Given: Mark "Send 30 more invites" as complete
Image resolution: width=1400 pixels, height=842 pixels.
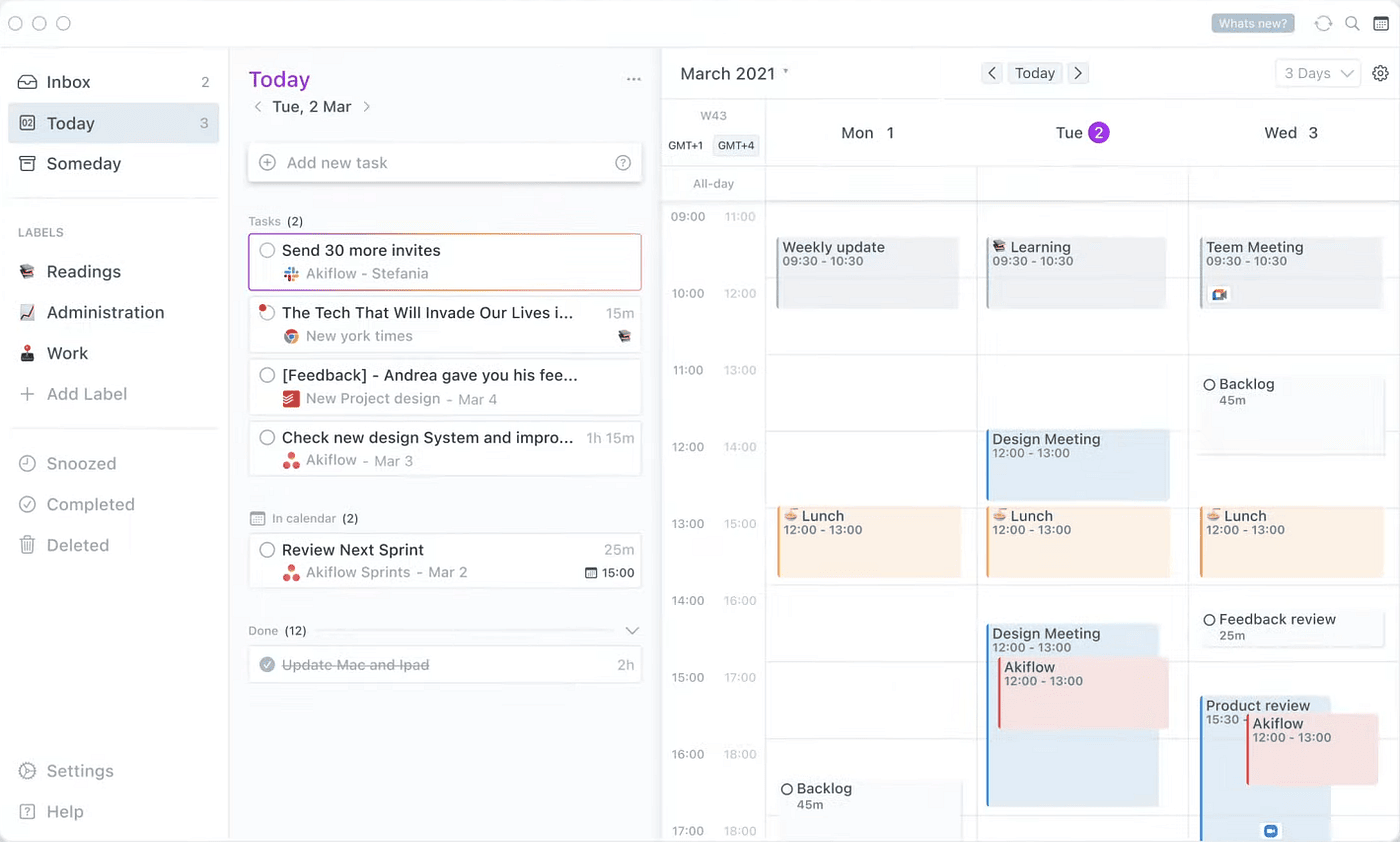Looking at the screenshot, I should 267,251.
